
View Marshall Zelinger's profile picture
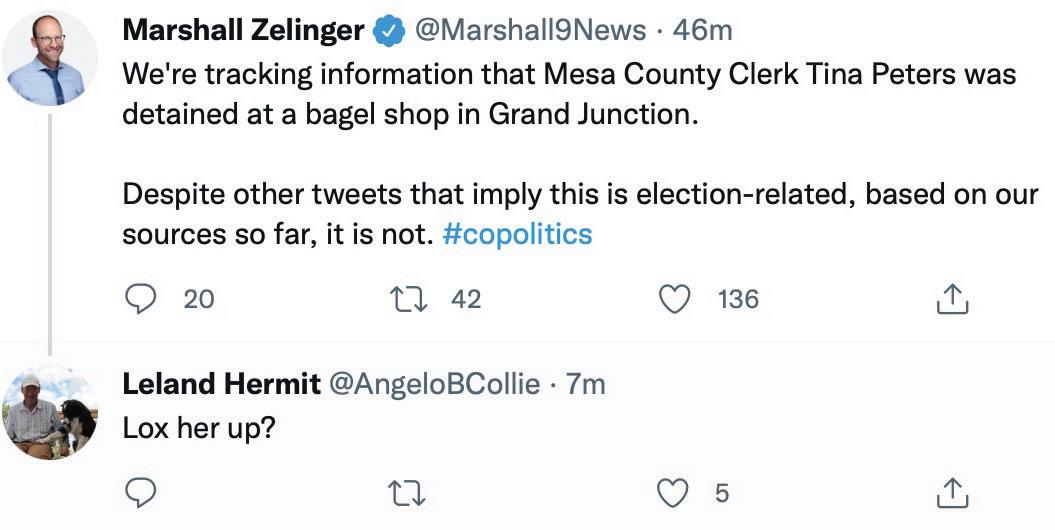50,59
